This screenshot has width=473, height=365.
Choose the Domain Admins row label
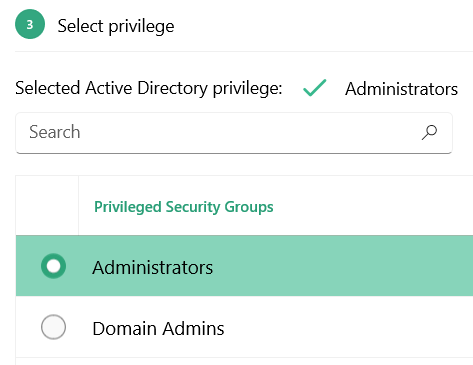[158, 328]
